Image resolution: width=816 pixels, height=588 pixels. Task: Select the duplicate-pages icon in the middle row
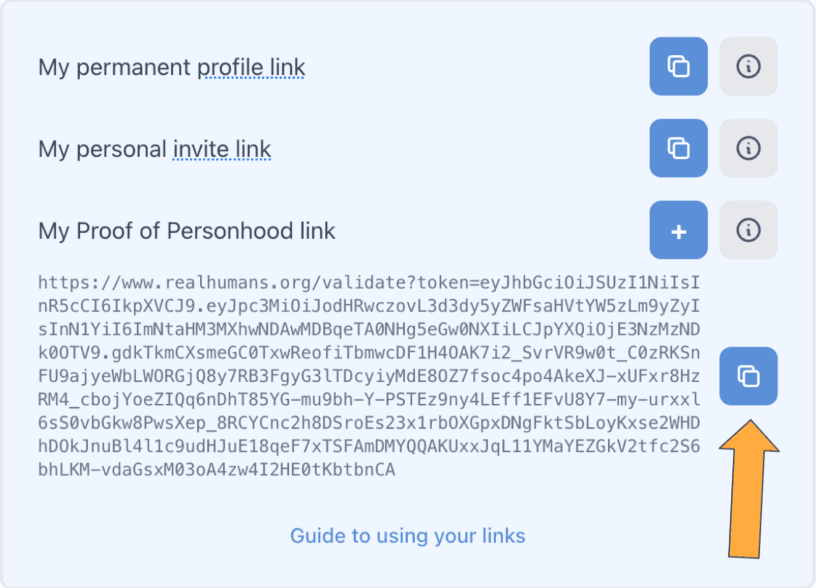click(678, 148)
